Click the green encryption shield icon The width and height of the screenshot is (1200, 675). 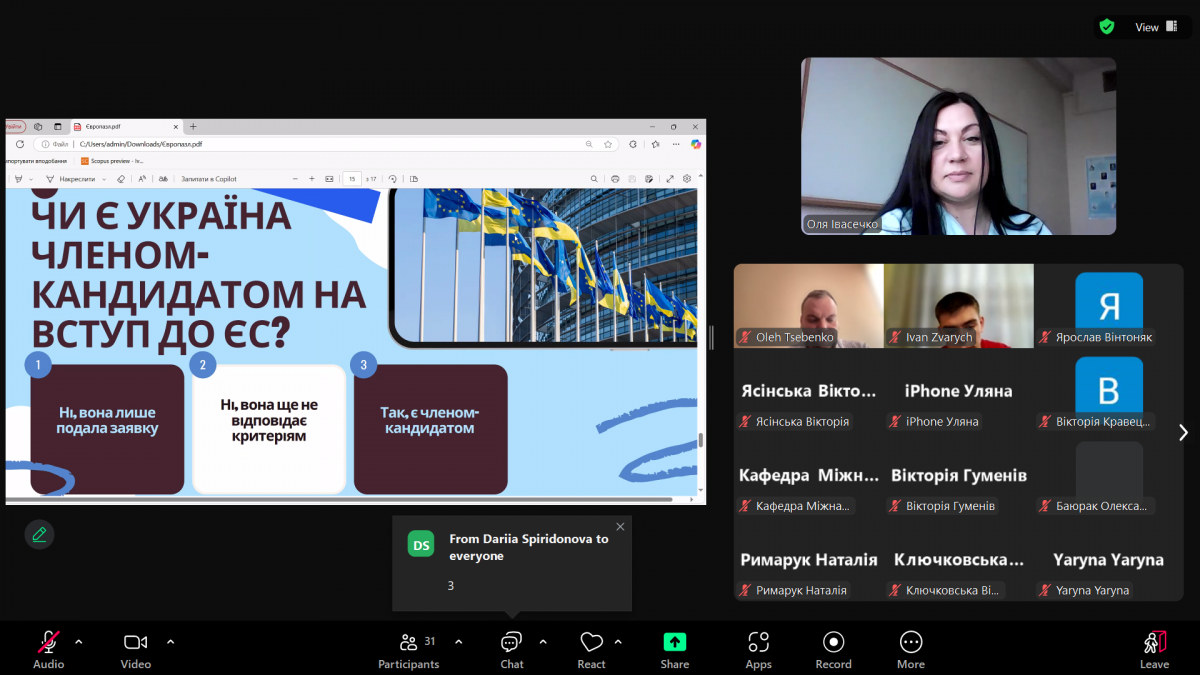(x=1107, y=27)
